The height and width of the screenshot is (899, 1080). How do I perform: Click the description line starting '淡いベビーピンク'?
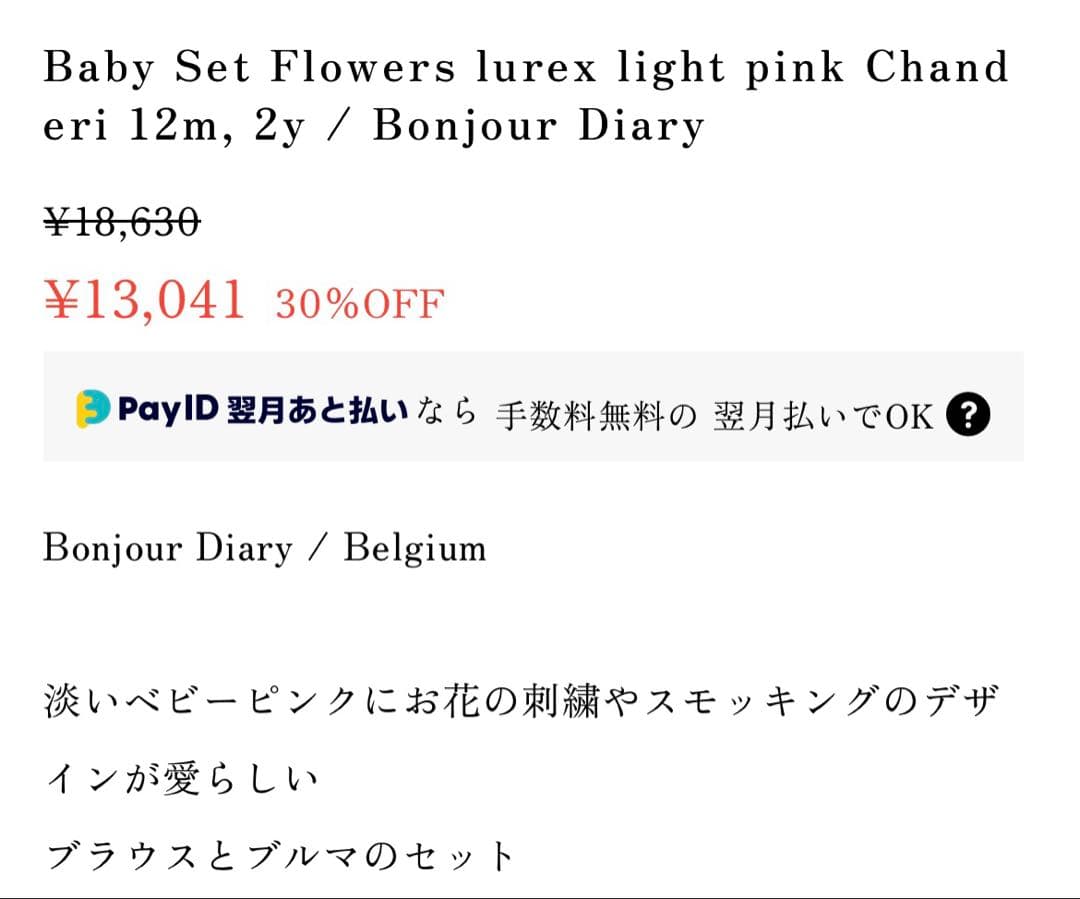tap(521, 703)
